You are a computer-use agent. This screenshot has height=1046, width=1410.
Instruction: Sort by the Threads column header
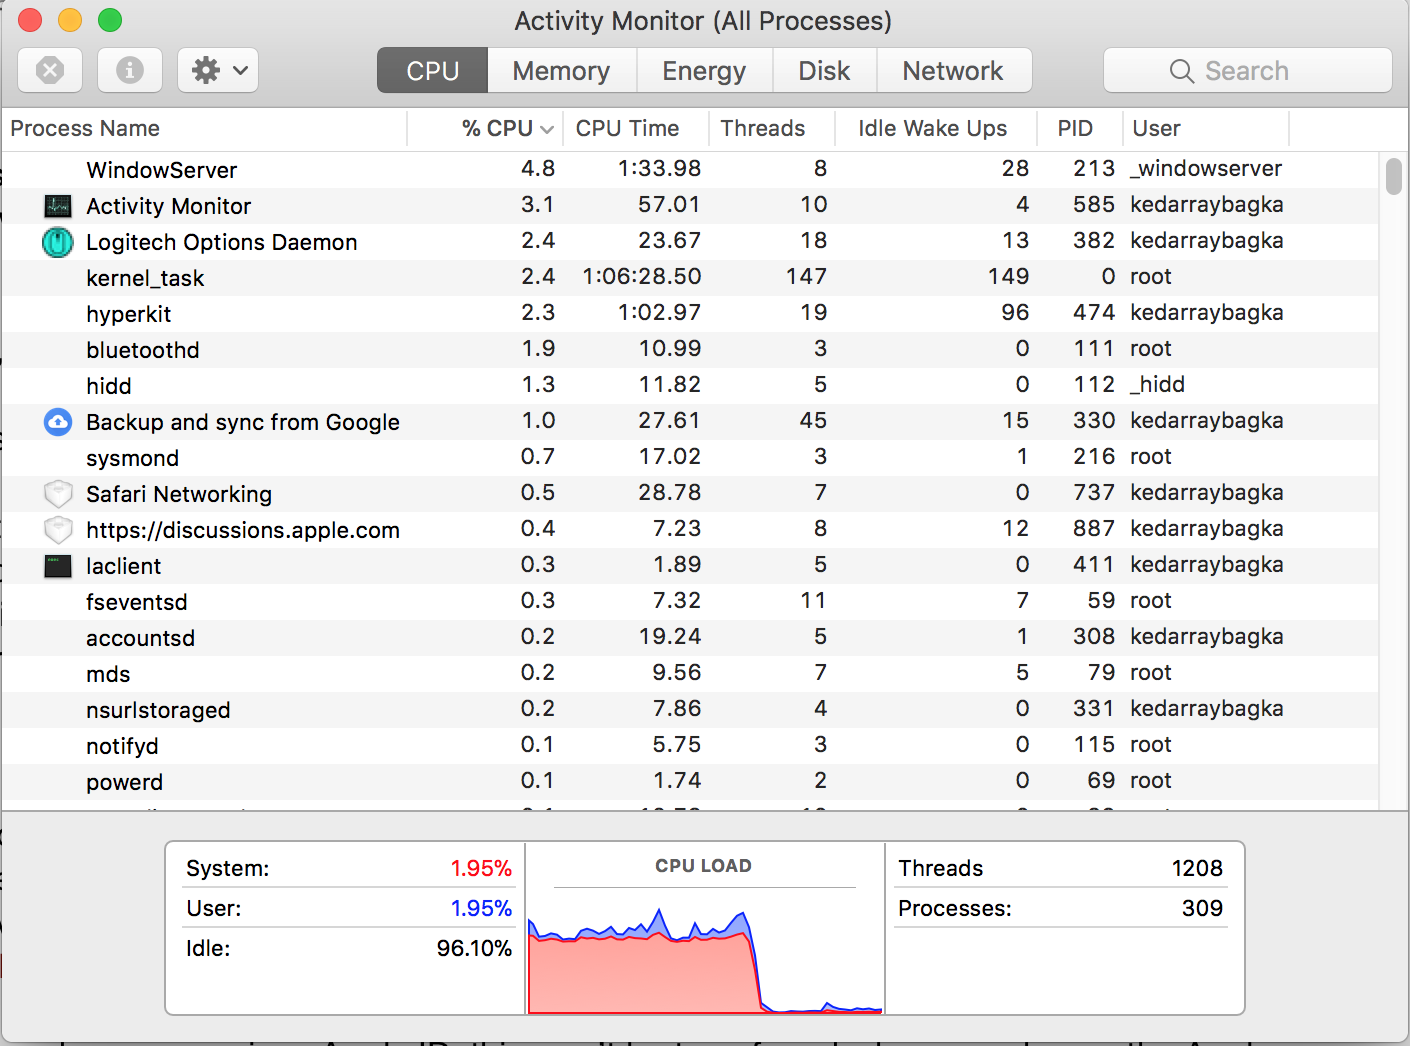(763, 128)
